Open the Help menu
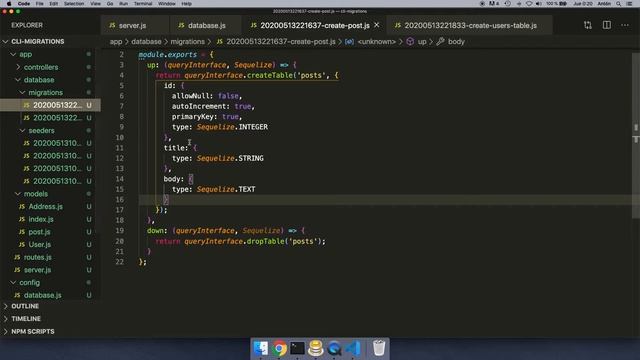 click(x=187, y=4)
